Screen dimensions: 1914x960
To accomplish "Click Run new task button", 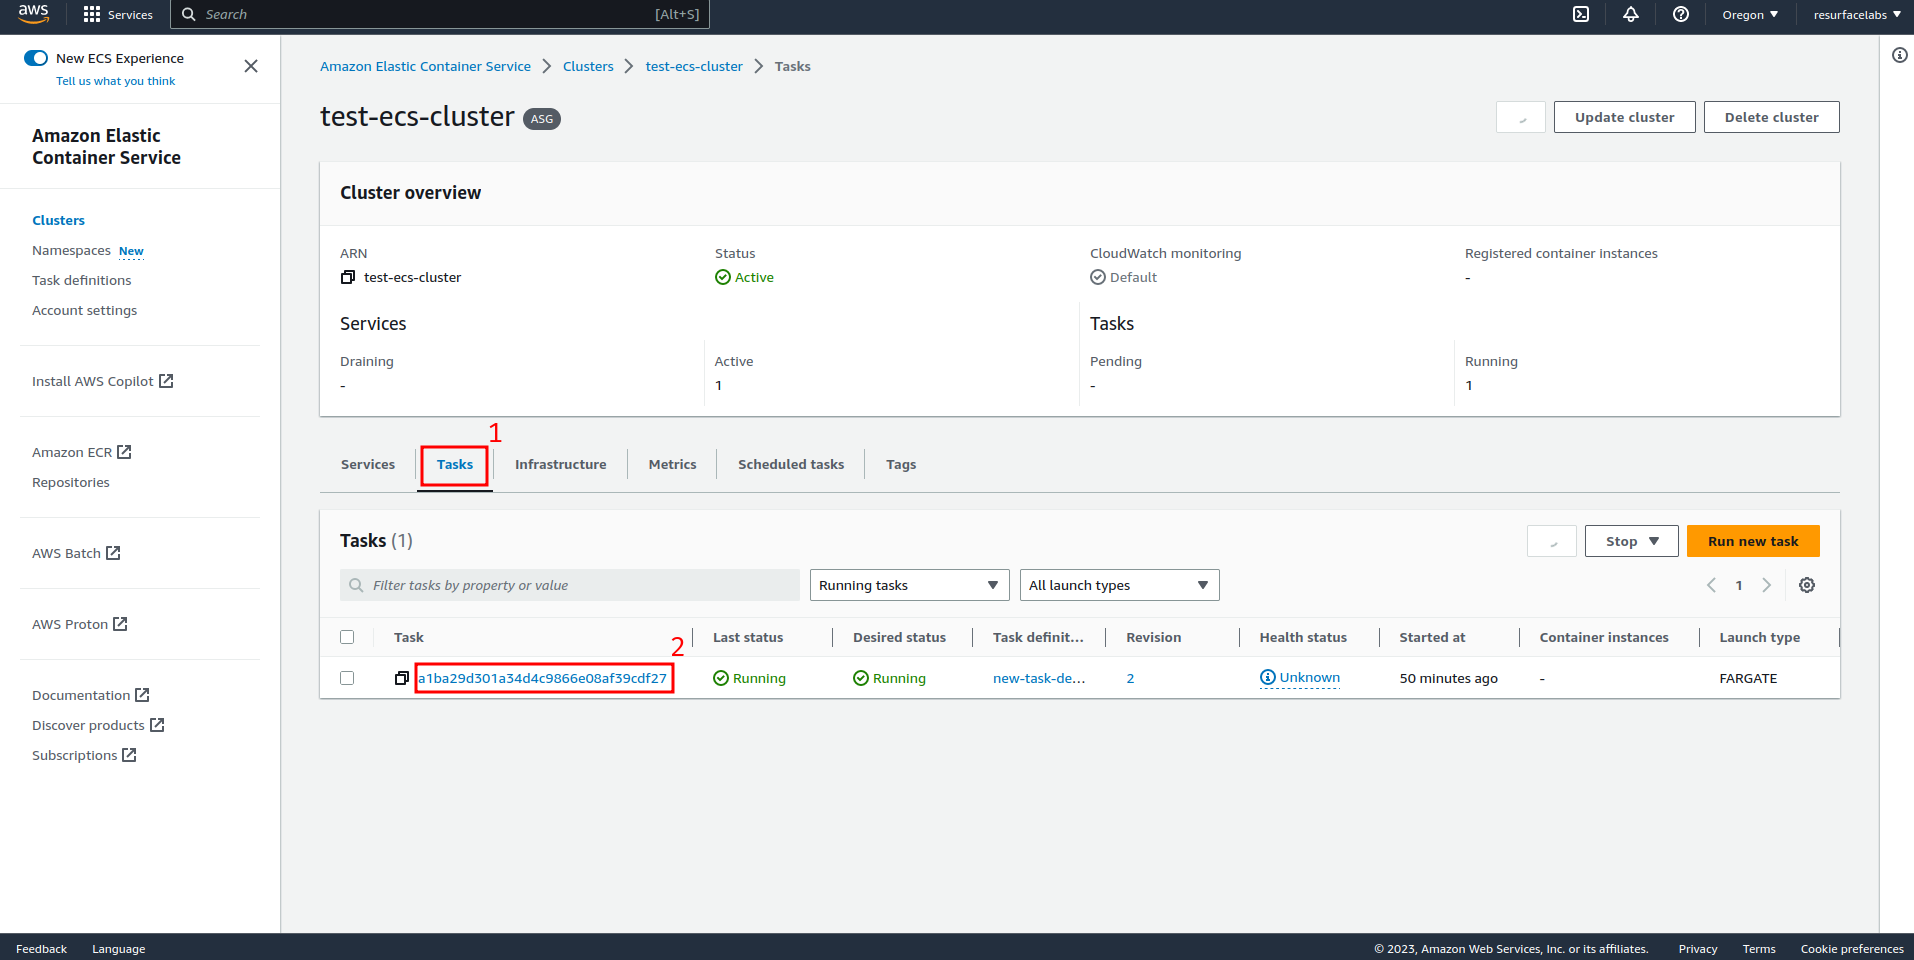I will [1752, 541].
